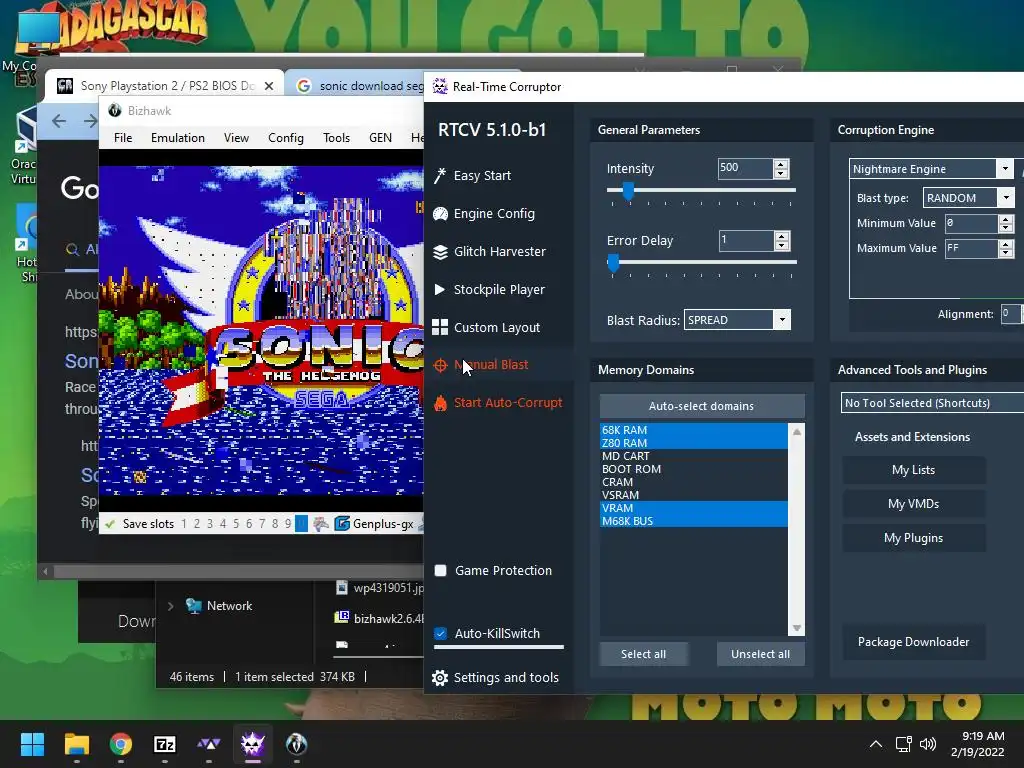
Task: Open Bizhawk app in taskbar
Action: coord(296,744)
